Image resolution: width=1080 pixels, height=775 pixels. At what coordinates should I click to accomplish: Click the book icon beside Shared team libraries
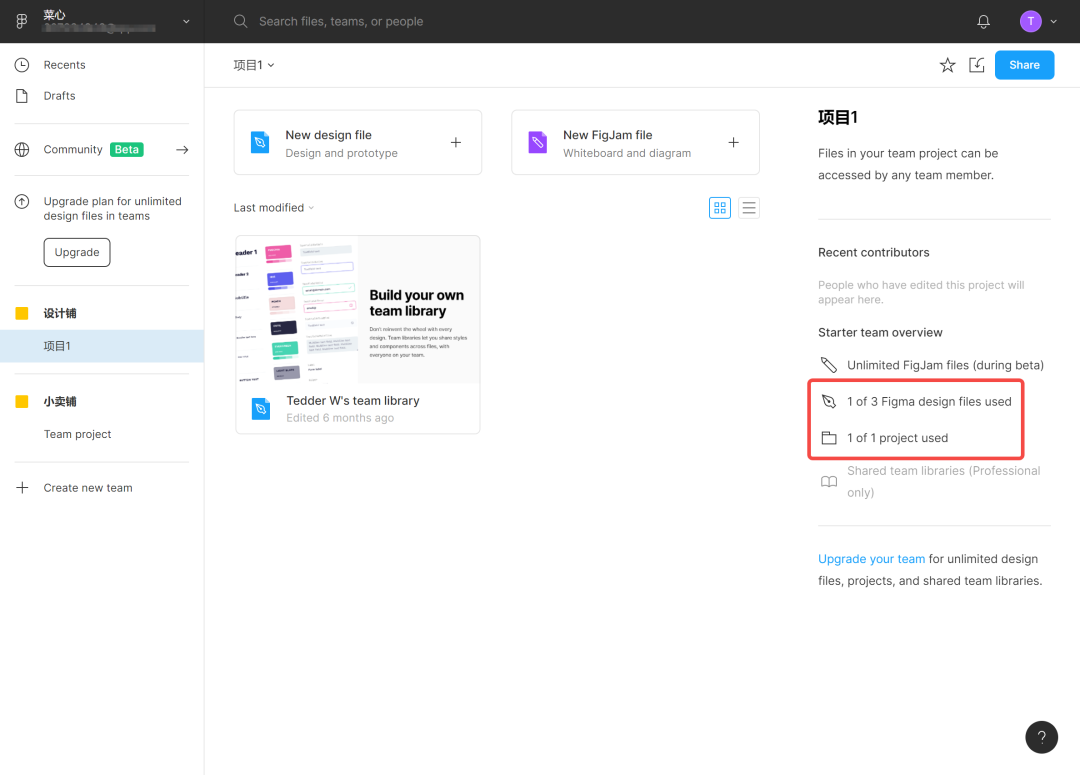coord(829,482)
